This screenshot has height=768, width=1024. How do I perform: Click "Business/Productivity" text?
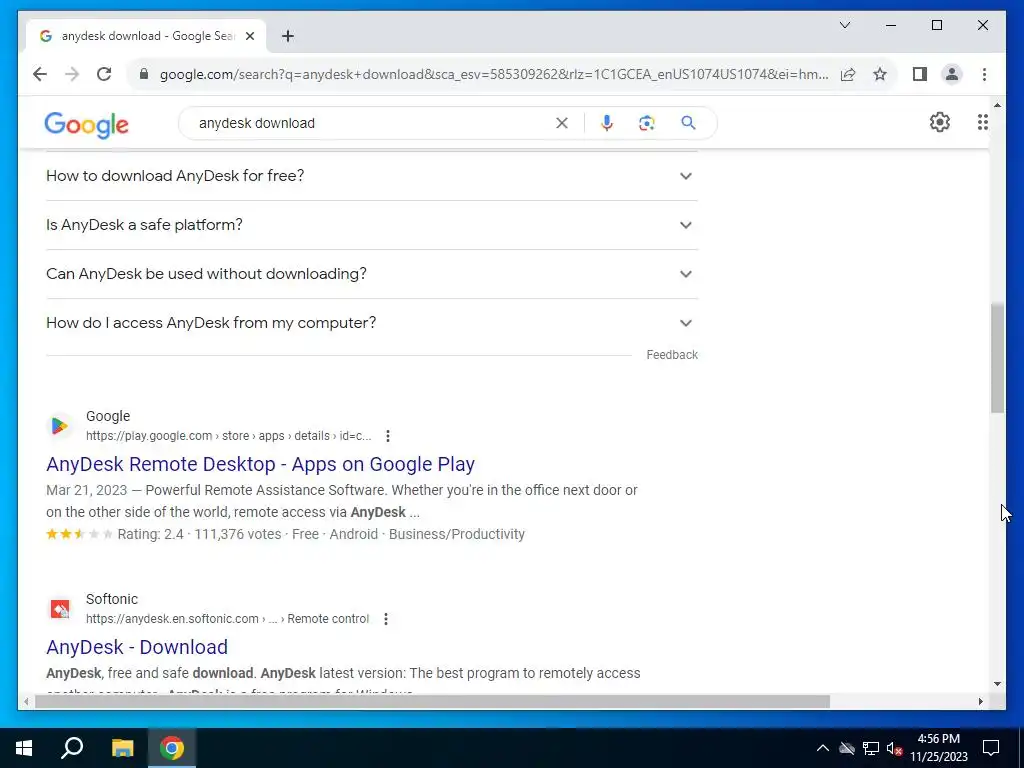456,534
